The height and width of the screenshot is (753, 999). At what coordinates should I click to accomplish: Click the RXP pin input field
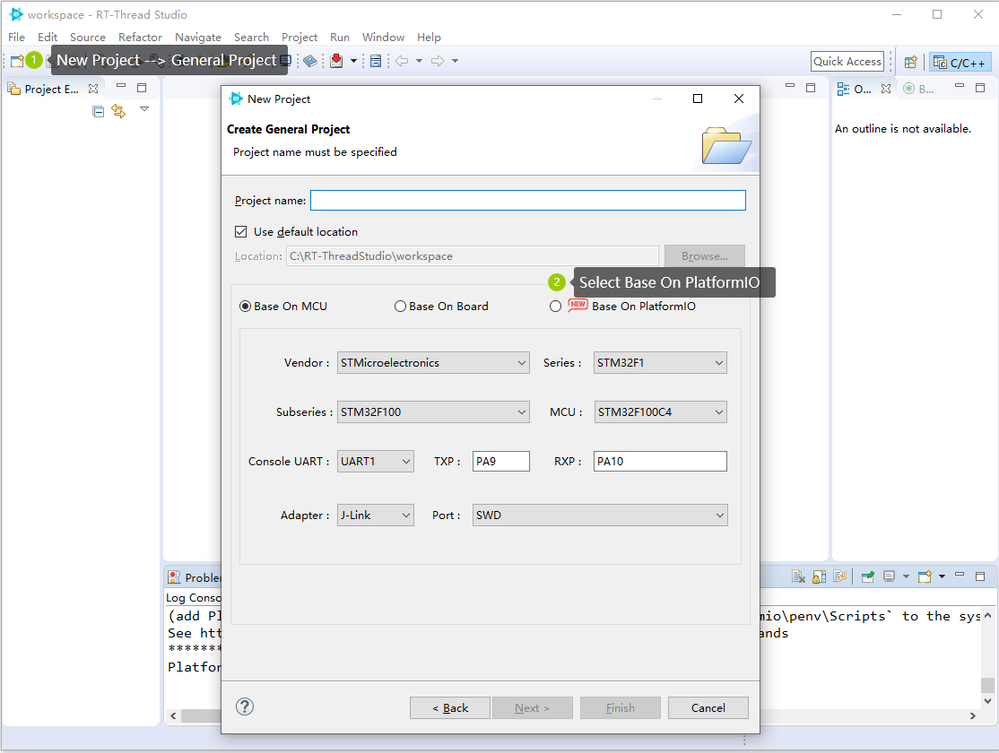(x=660, y=461)
